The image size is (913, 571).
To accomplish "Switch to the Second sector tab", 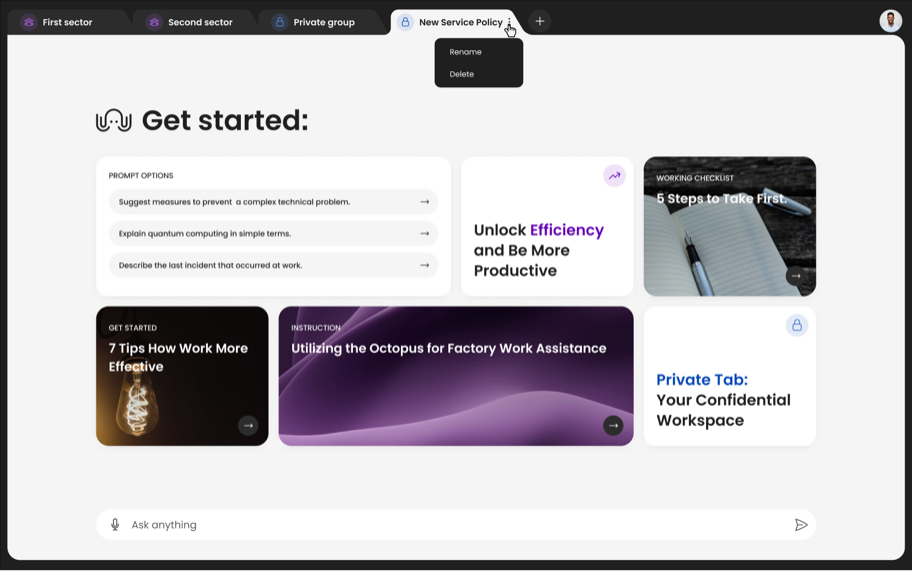I will click(x=199, y=22).
